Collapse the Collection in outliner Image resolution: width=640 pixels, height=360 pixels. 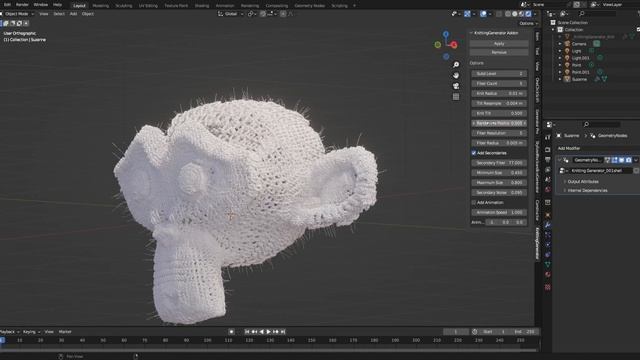tap(553, 30)
